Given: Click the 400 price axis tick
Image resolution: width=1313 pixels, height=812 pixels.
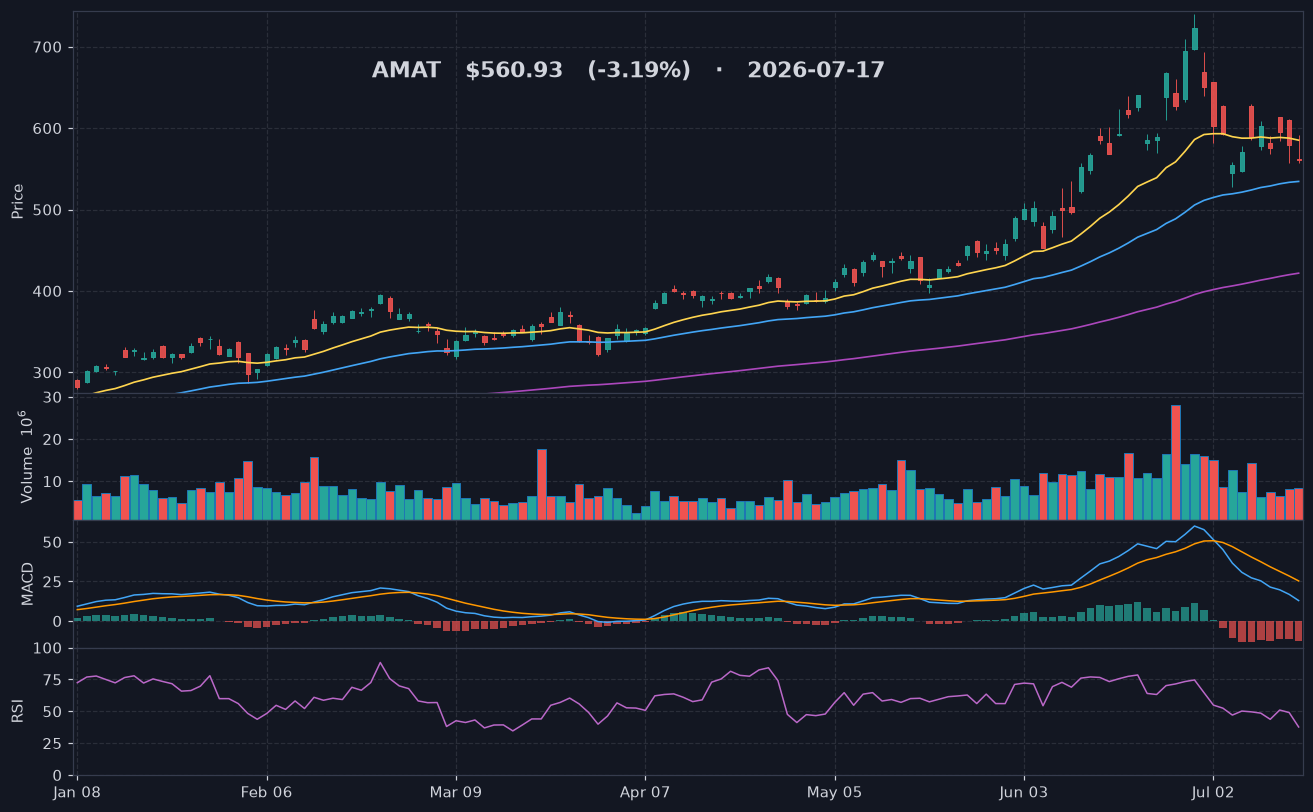Looking at the screenshot, I should click(x=49, y=292).
